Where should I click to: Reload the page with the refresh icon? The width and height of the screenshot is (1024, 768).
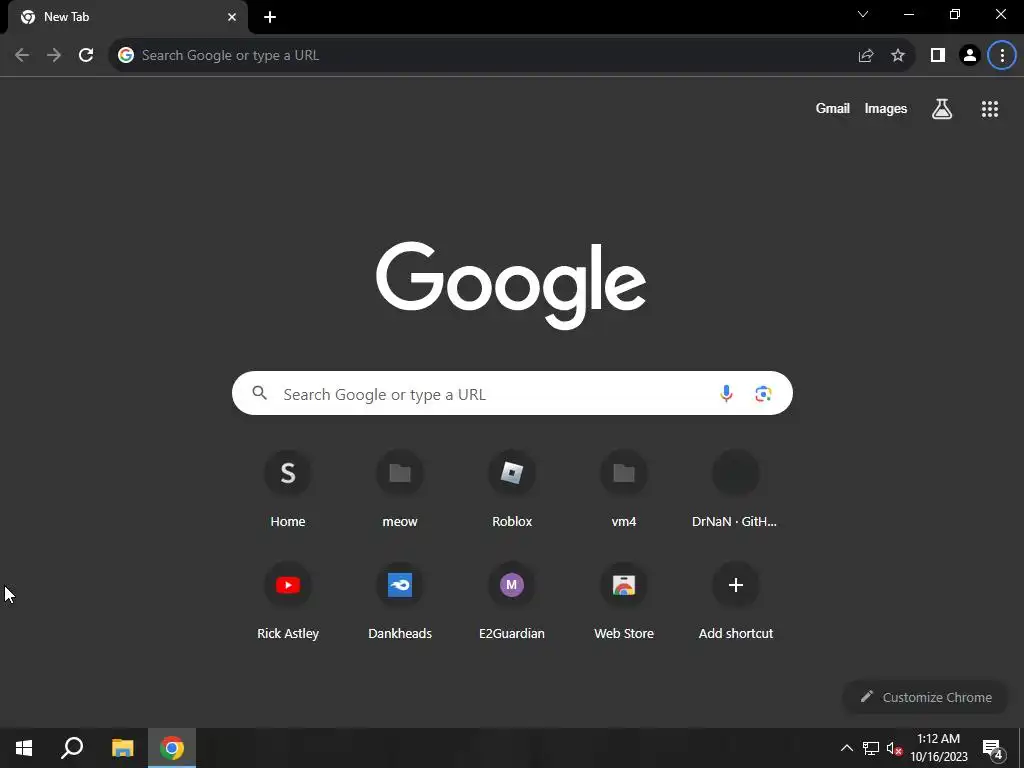pyautogui.click(x=86, y=56)
